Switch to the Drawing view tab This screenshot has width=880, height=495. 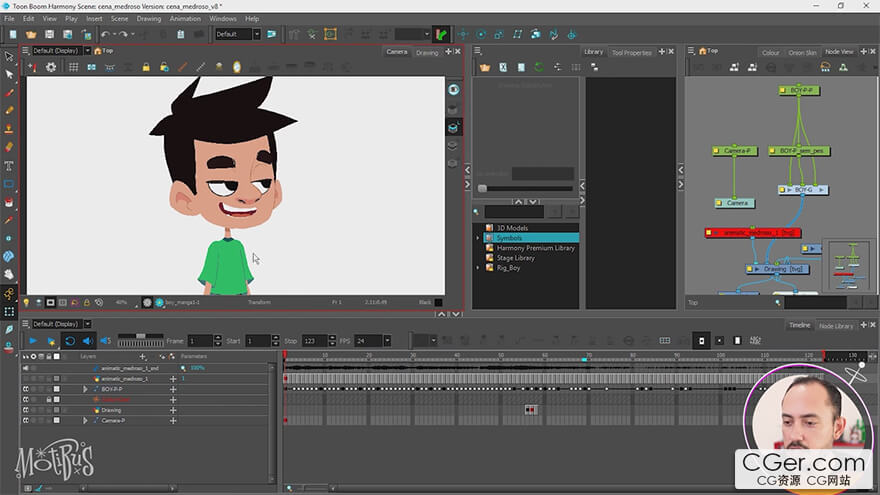427,52
